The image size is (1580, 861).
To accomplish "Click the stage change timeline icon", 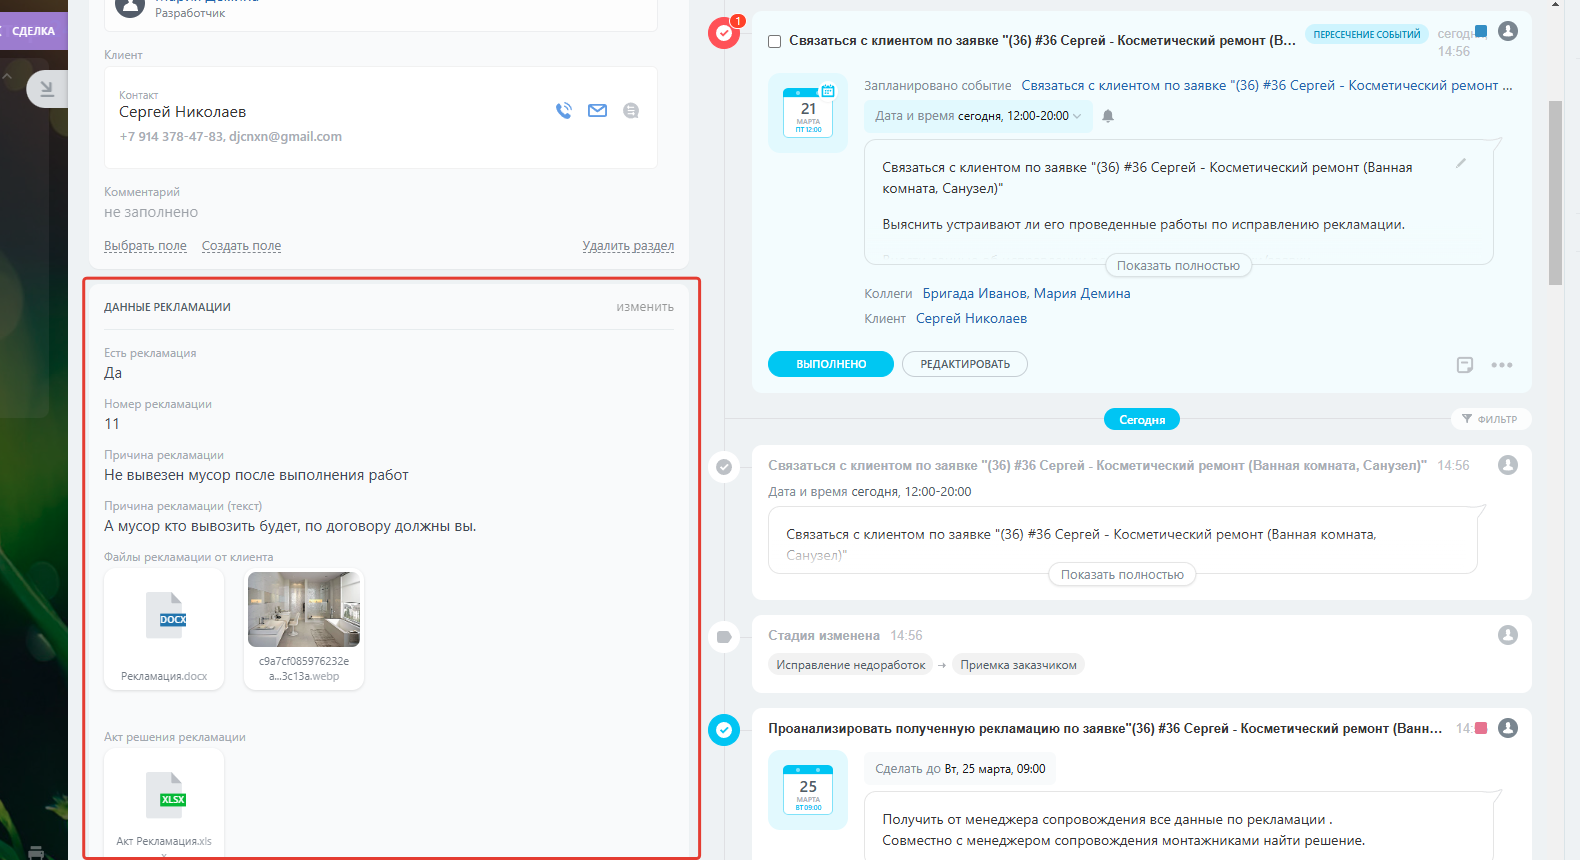I will [x=724, y=637].
